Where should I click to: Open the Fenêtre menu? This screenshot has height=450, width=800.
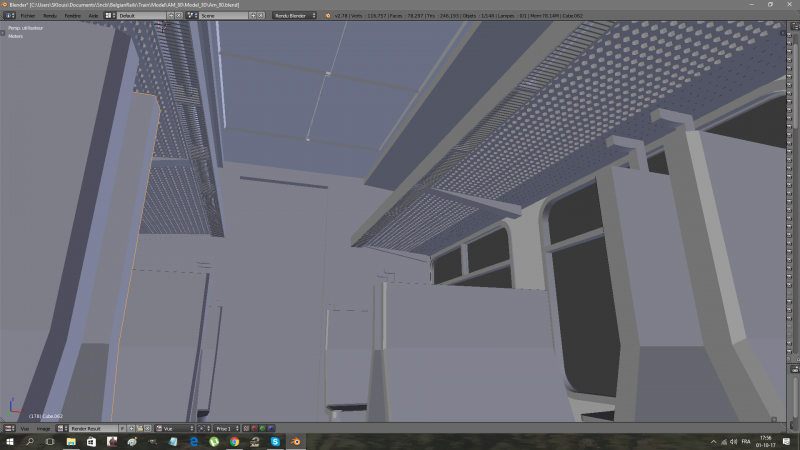[72, 16]
